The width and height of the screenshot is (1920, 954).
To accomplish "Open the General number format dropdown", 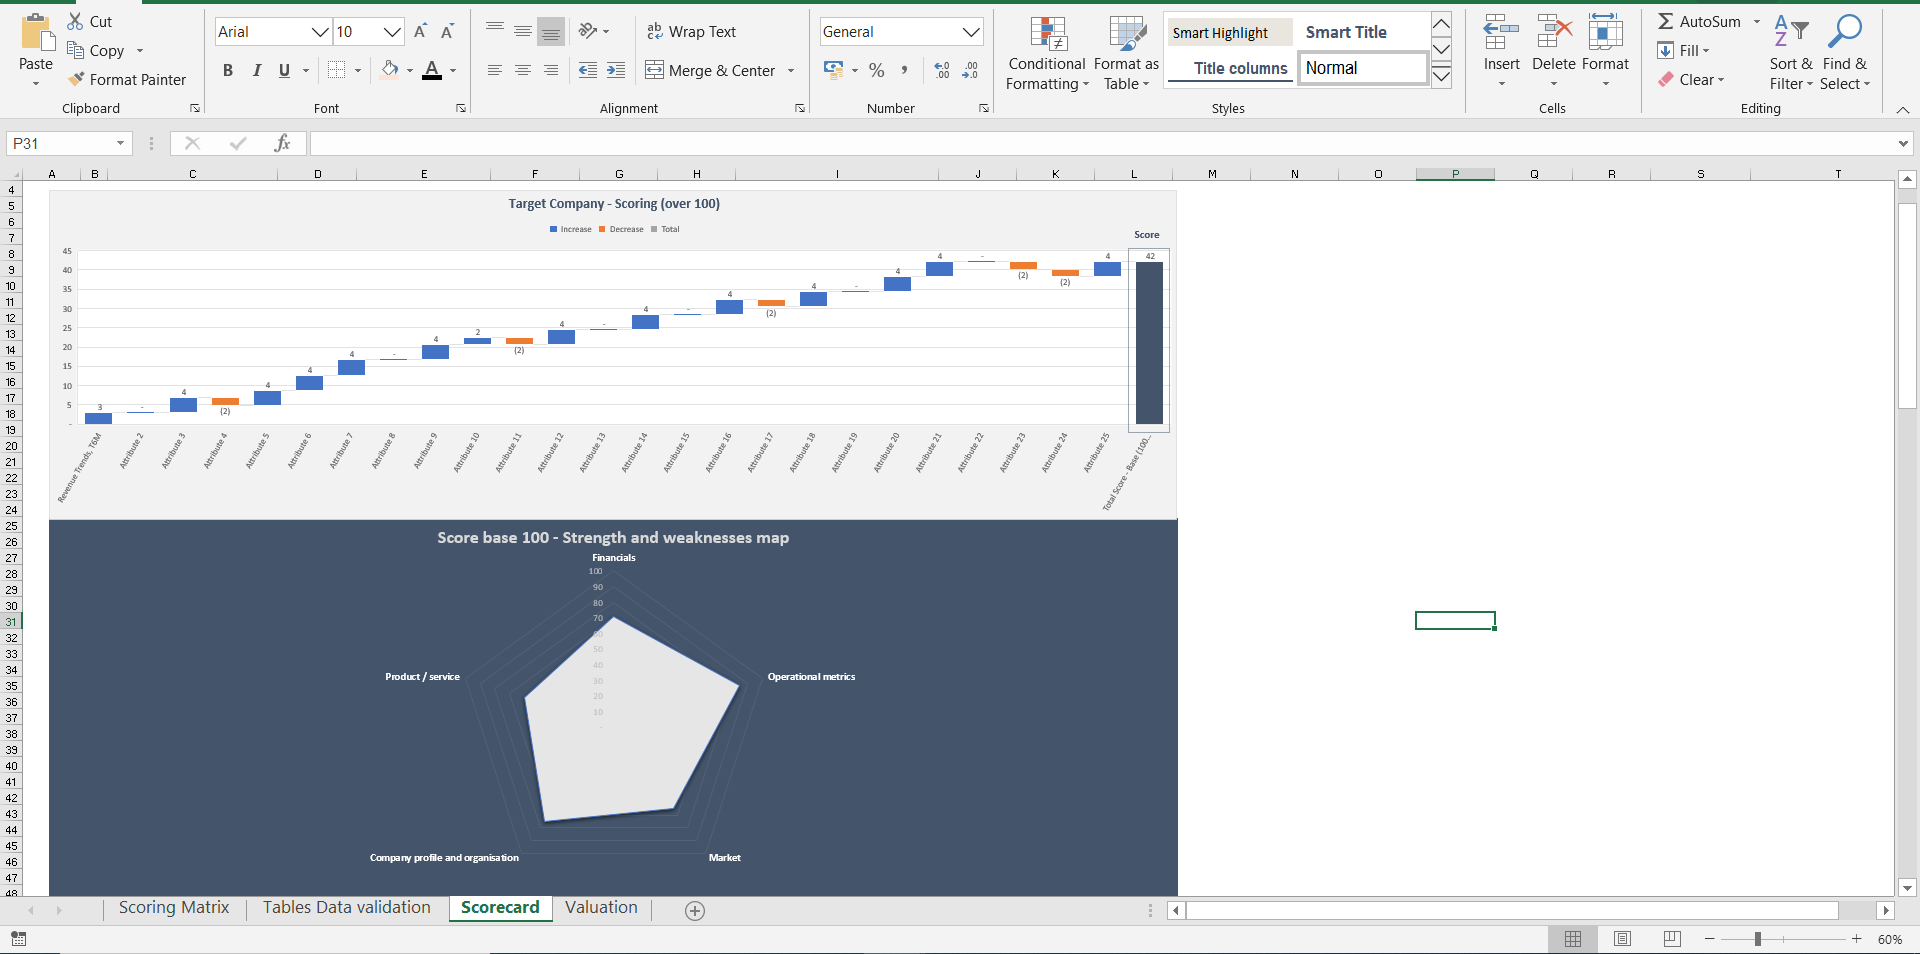I will [971, 32].
